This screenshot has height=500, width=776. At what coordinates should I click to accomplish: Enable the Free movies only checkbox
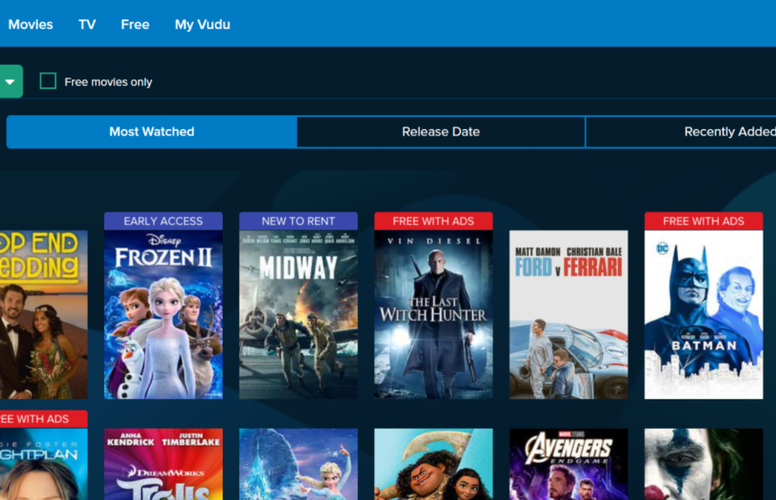48,81
